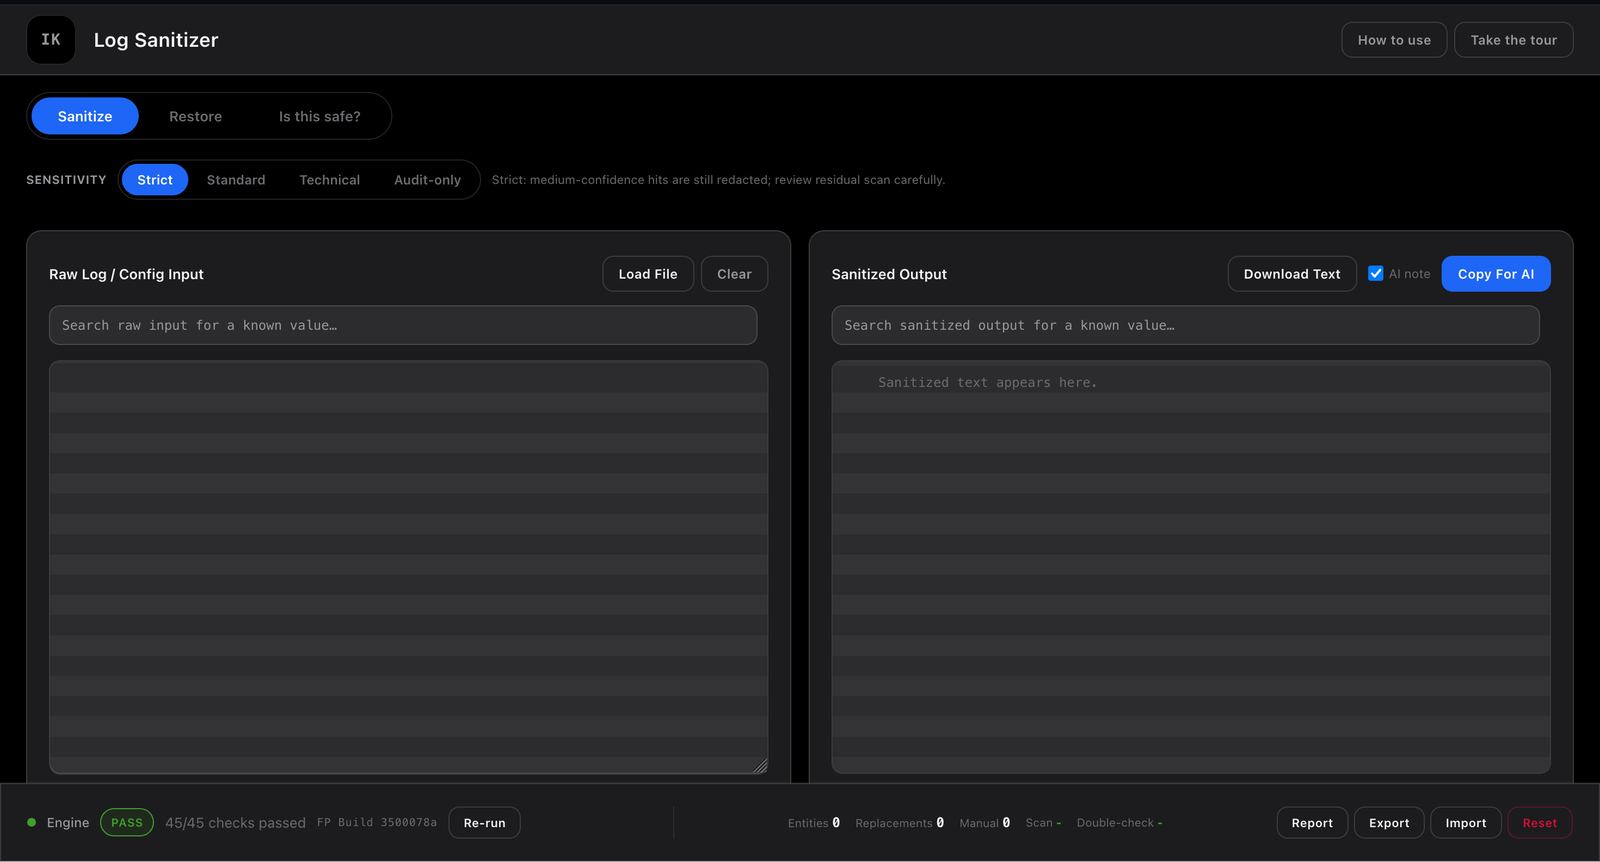The height and width of the screenshot is (862, 1600).
Task: Click the raw input resize handle
Action: click(760, 766)
